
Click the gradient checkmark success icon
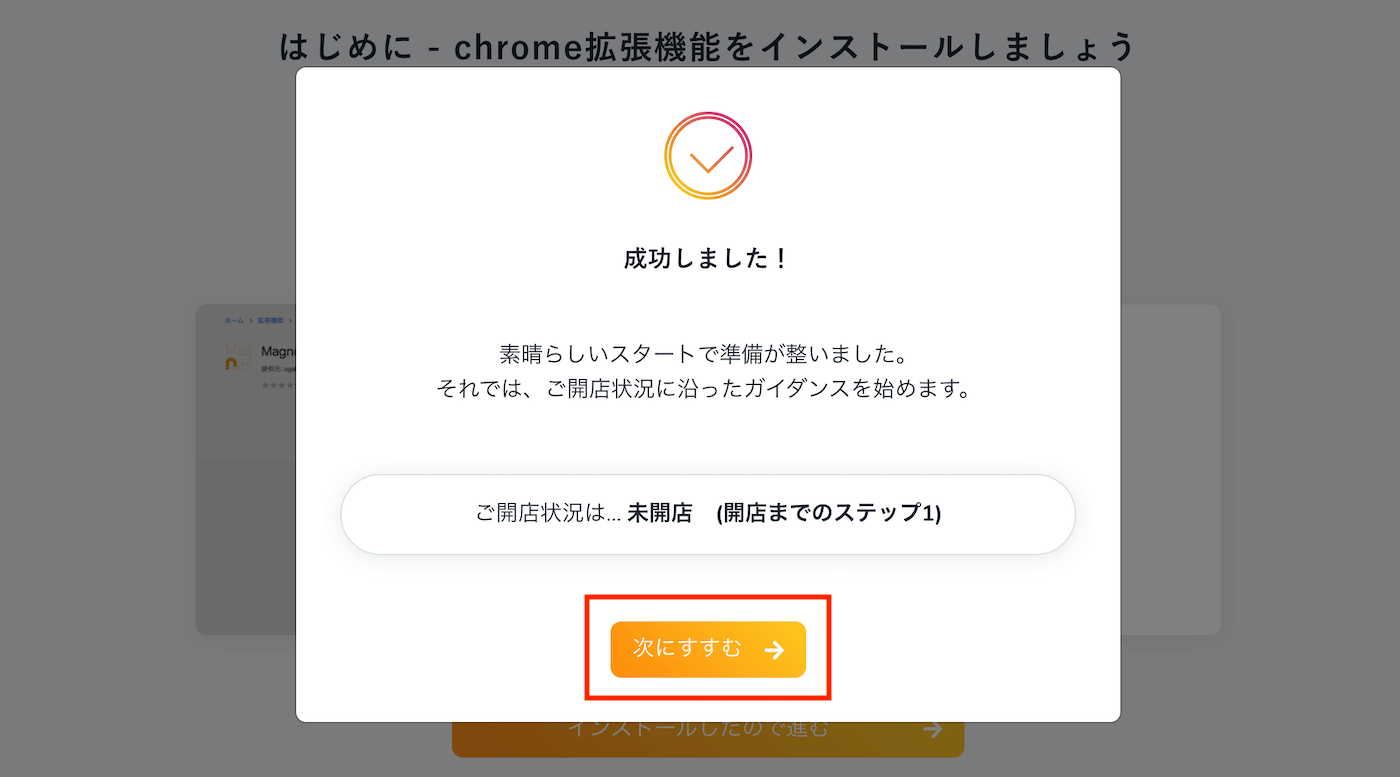point(708,156)
